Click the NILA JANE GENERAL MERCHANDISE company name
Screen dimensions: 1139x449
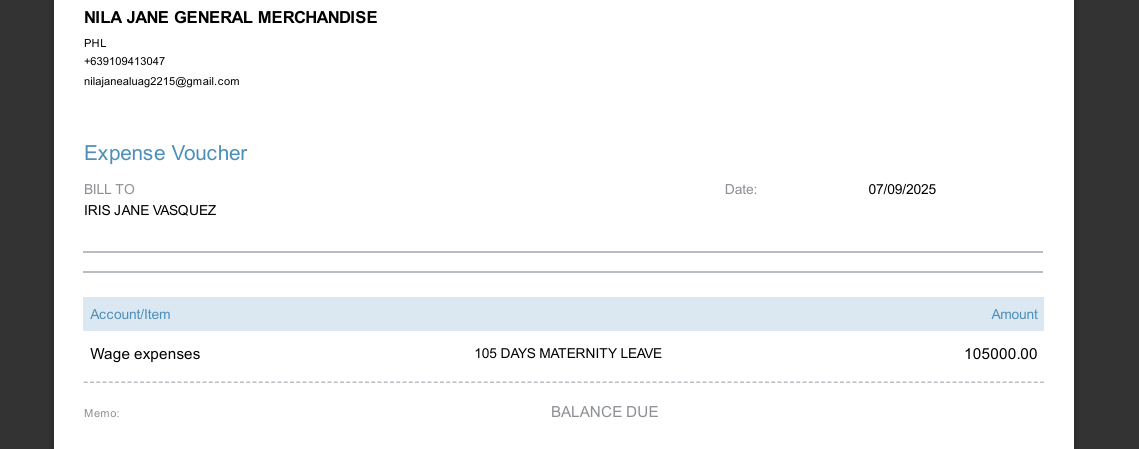point(230,17)
